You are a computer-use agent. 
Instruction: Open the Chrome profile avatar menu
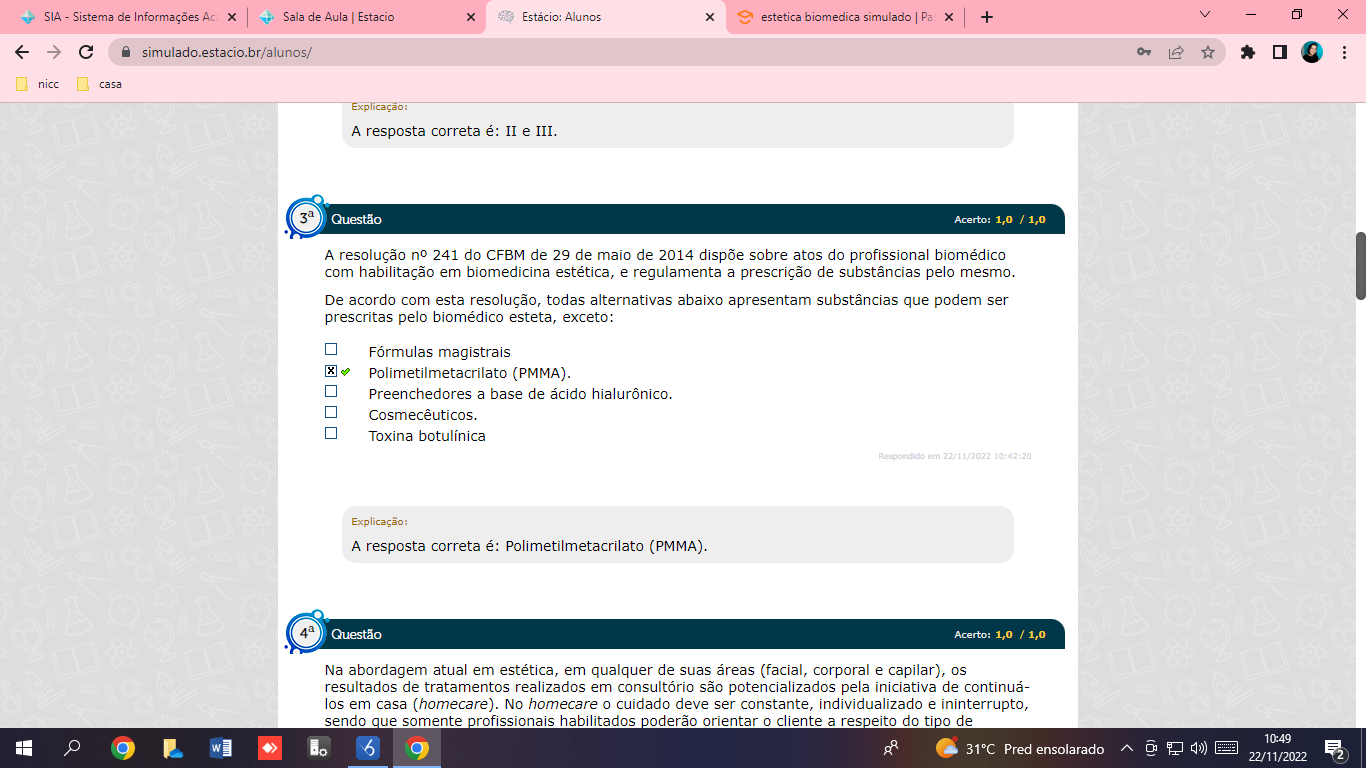click(x=1312, y=52)
